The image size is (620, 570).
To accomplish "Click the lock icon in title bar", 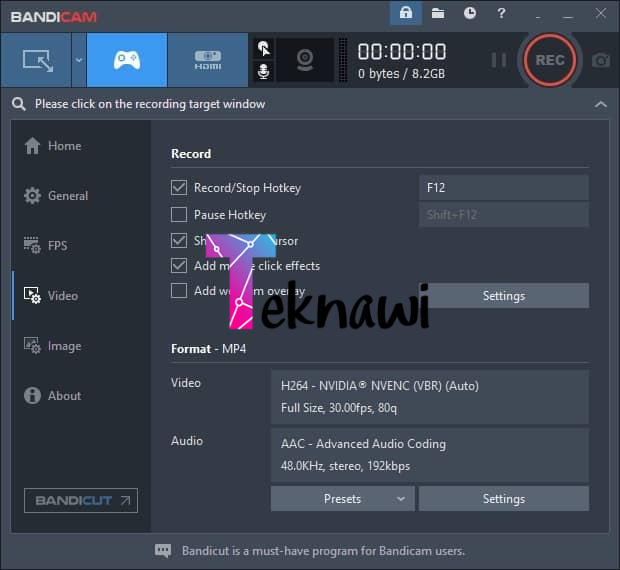I will coord(406,13).
